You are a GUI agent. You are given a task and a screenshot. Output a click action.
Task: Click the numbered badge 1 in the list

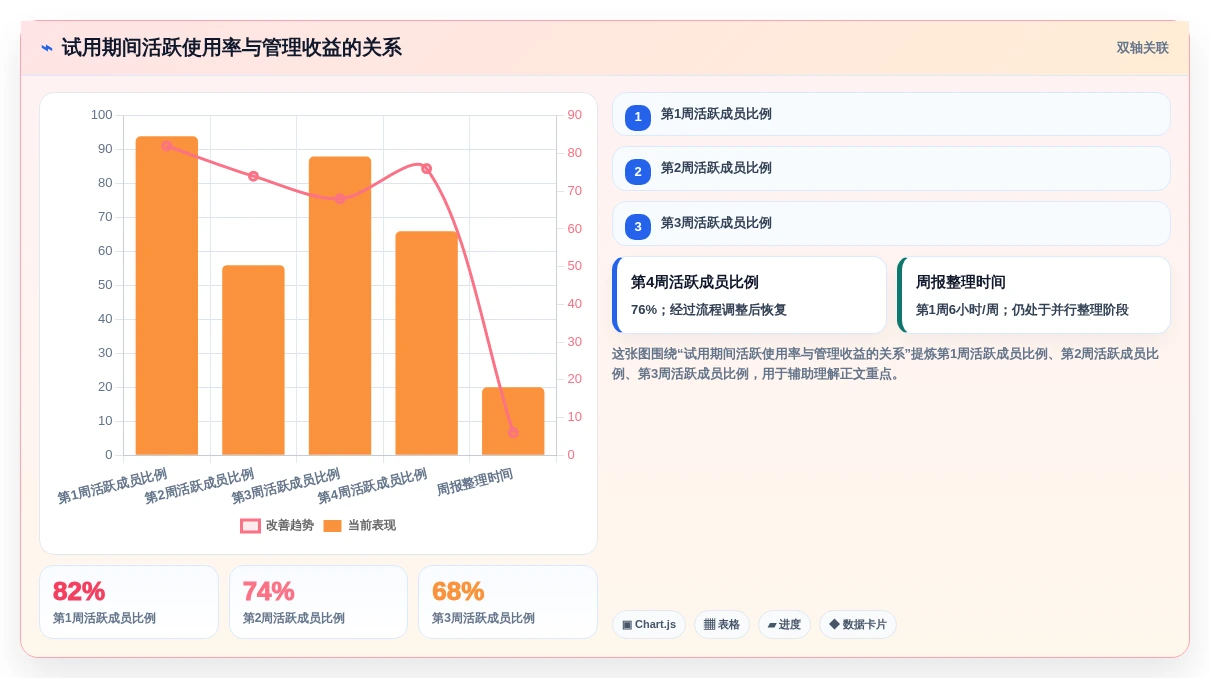coord(638,117)
